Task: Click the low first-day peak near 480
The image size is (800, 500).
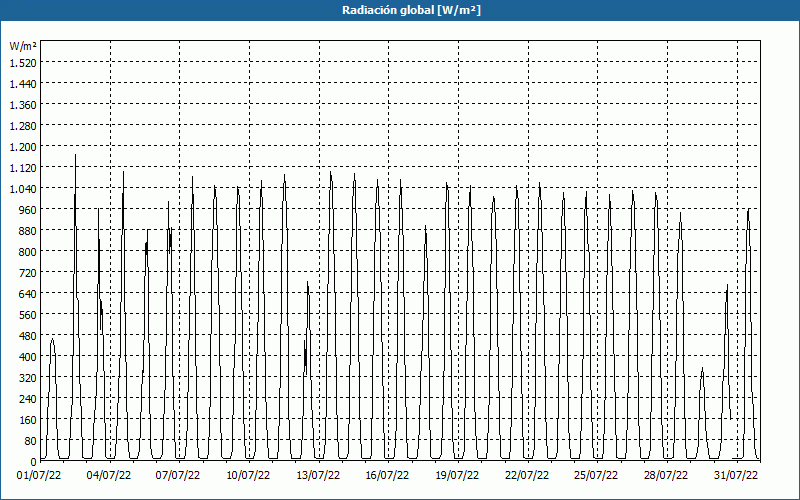Action: (x=52, y=339)
